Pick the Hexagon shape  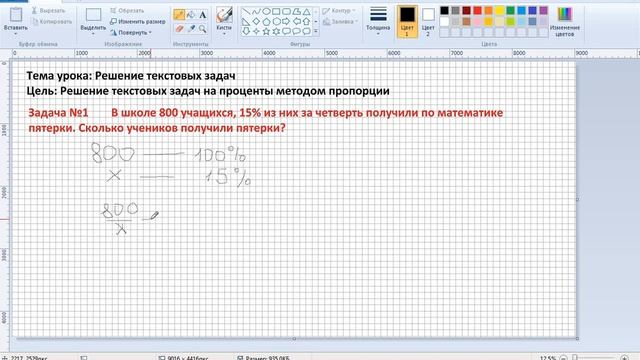276,22
